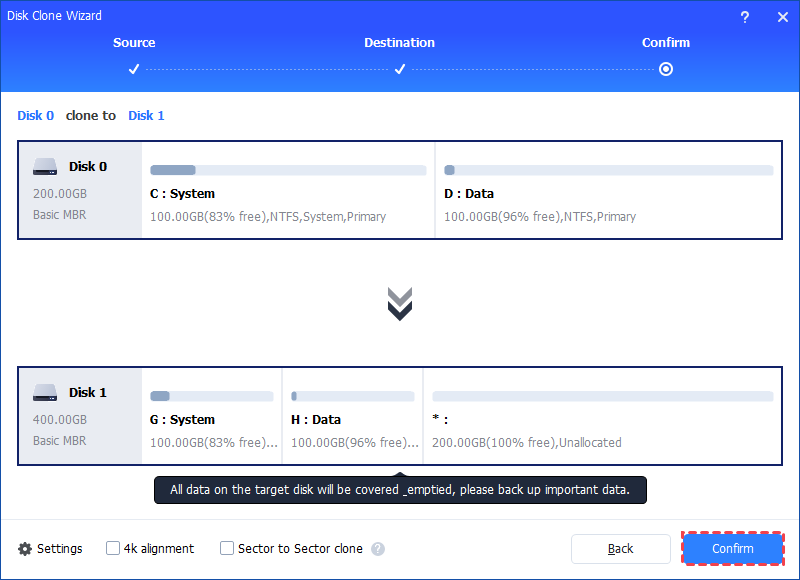
Task: Open Settings via the gear icon
Action: [25, 549]
